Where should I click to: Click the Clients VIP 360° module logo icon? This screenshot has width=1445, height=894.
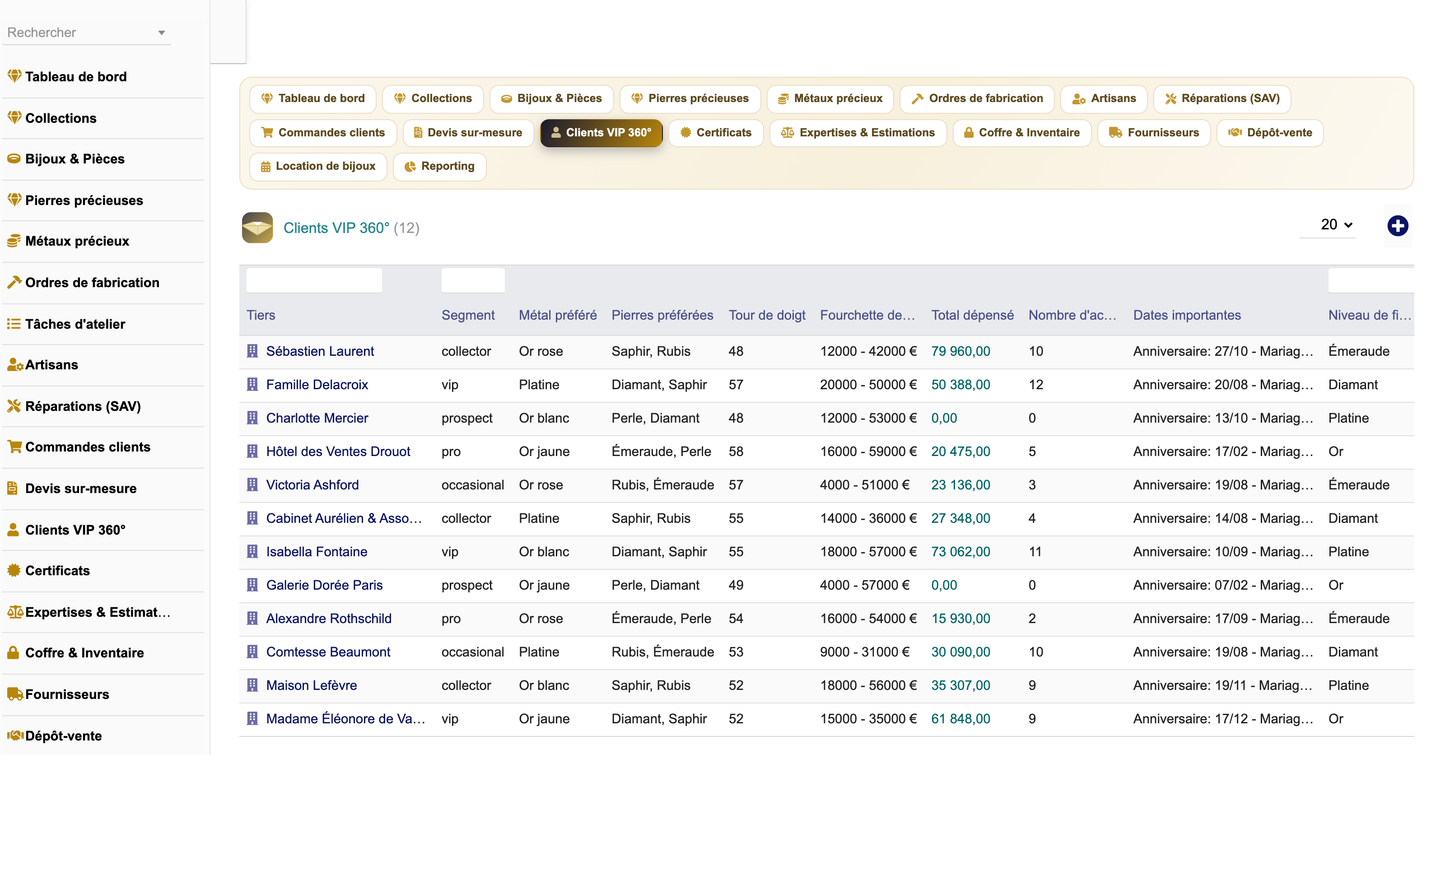(x=257, y=227)
